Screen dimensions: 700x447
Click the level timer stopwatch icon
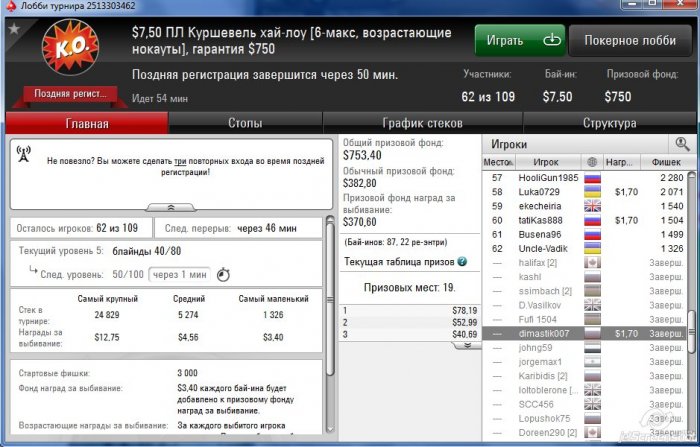223,274
